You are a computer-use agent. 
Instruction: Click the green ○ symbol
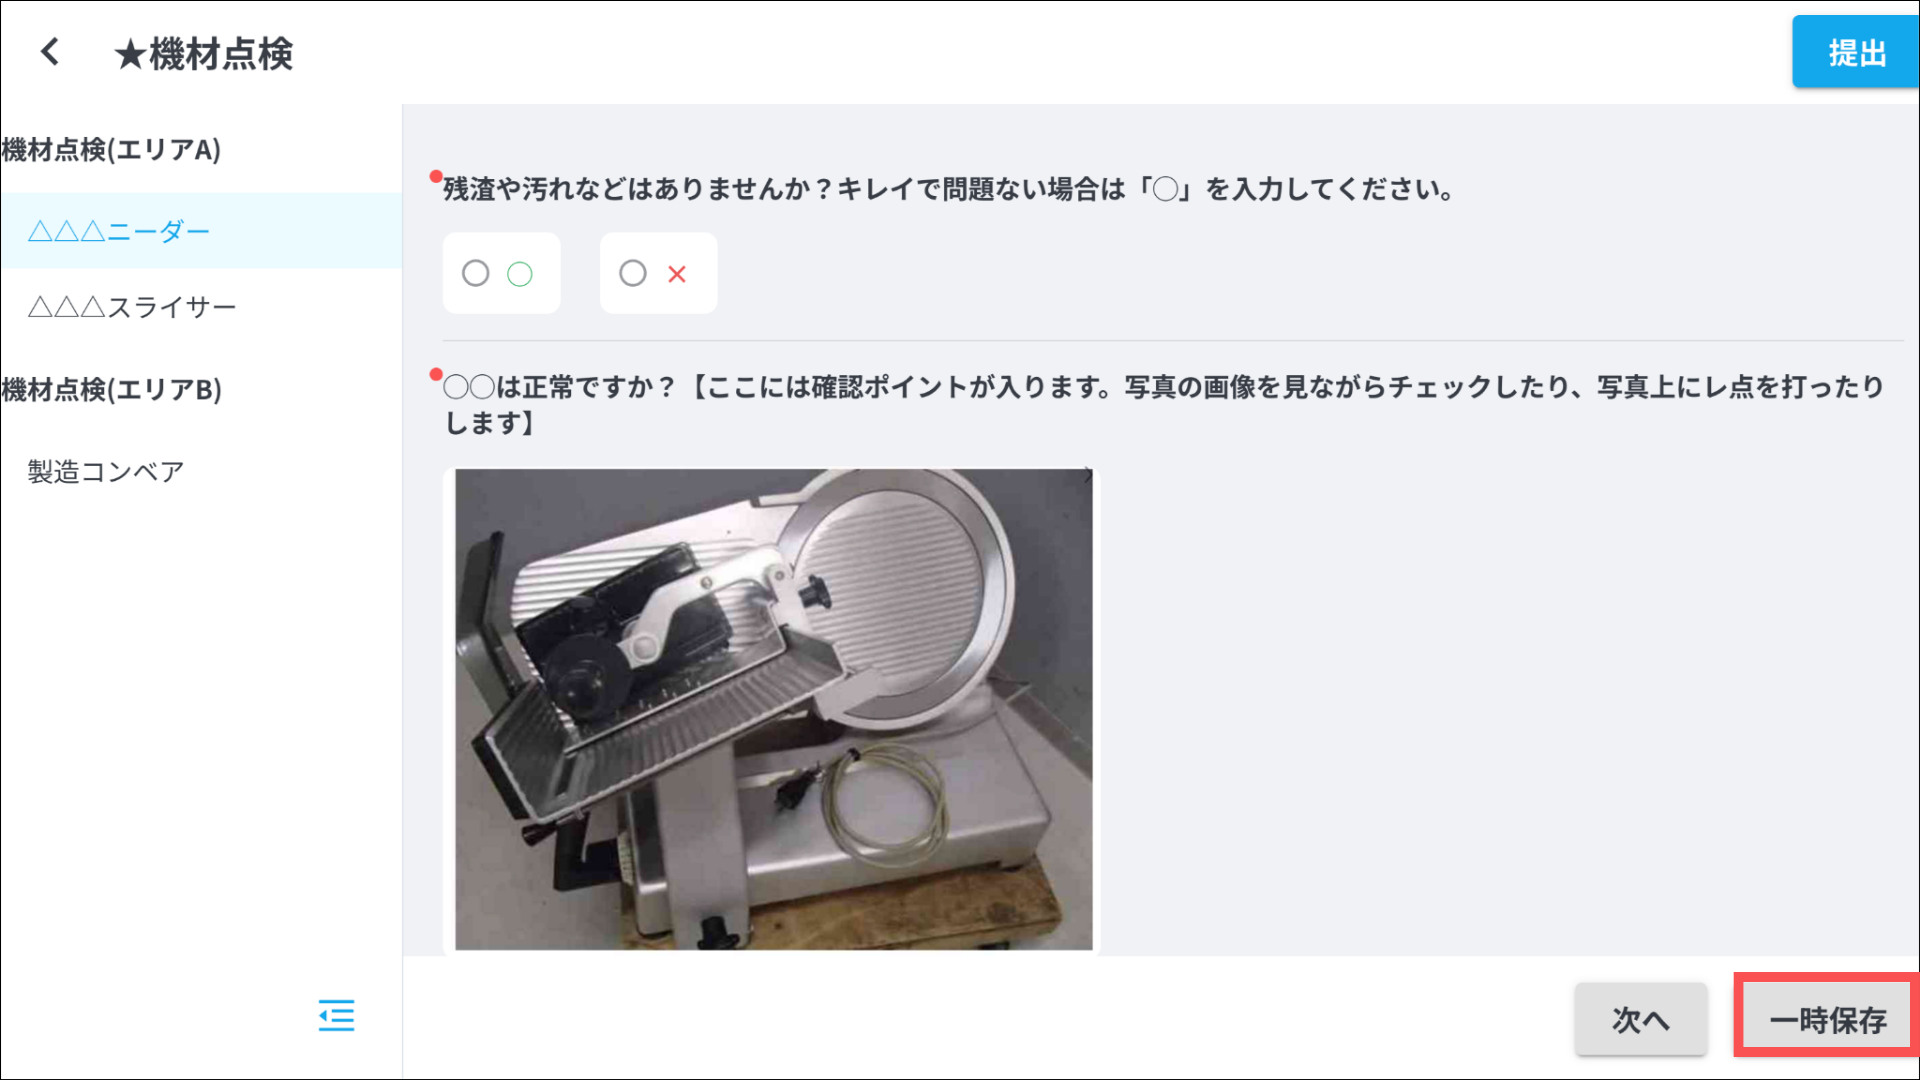pos(520,274)
